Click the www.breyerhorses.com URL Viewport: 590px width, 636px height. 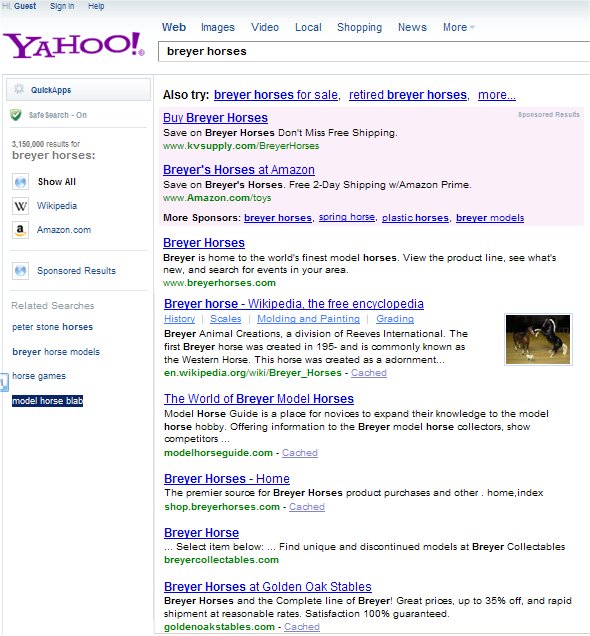219,283
